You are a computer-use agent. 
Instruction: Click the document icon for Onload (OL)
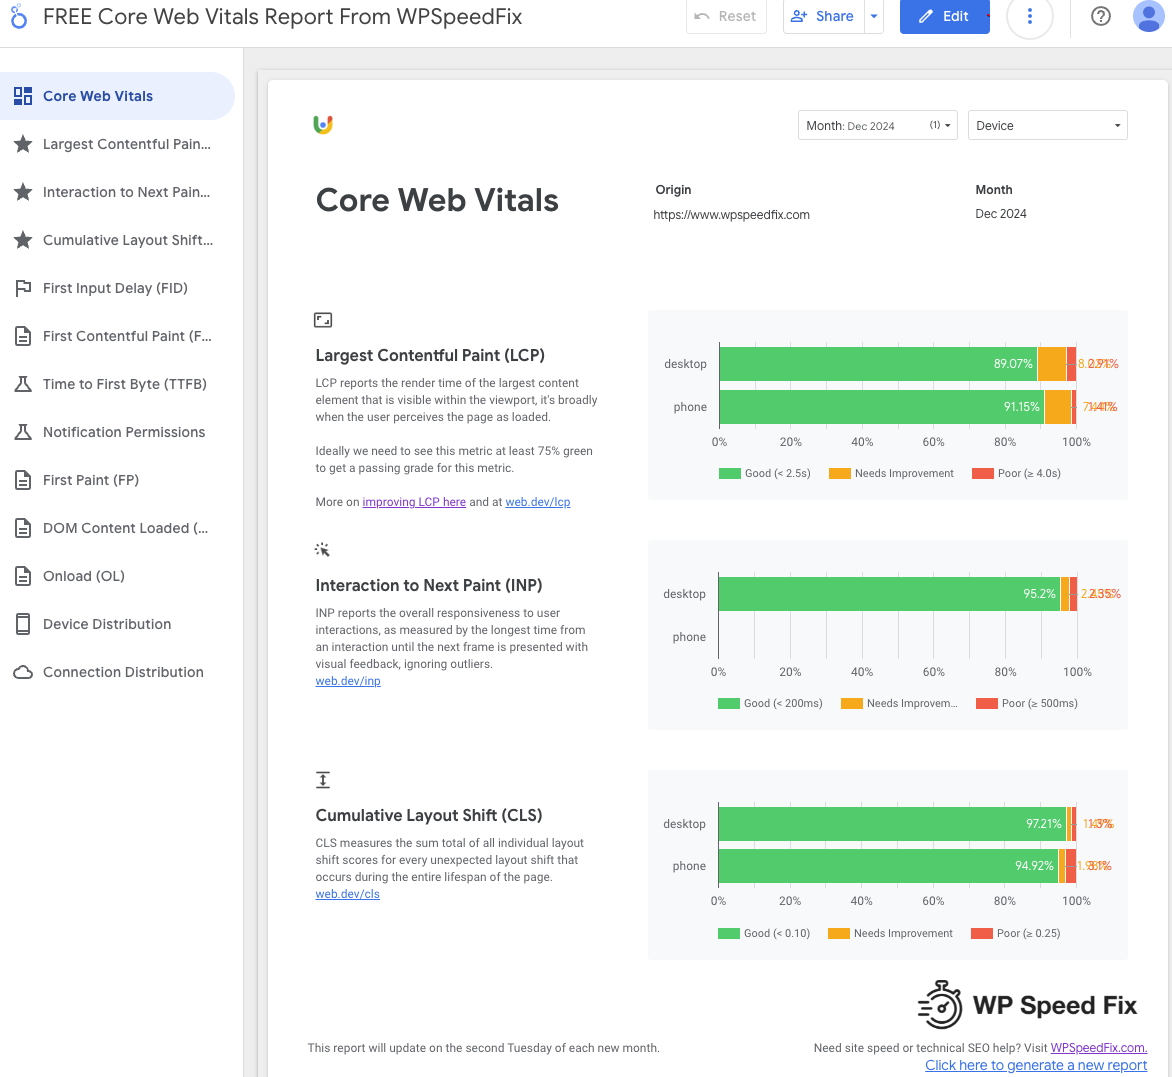23,576
